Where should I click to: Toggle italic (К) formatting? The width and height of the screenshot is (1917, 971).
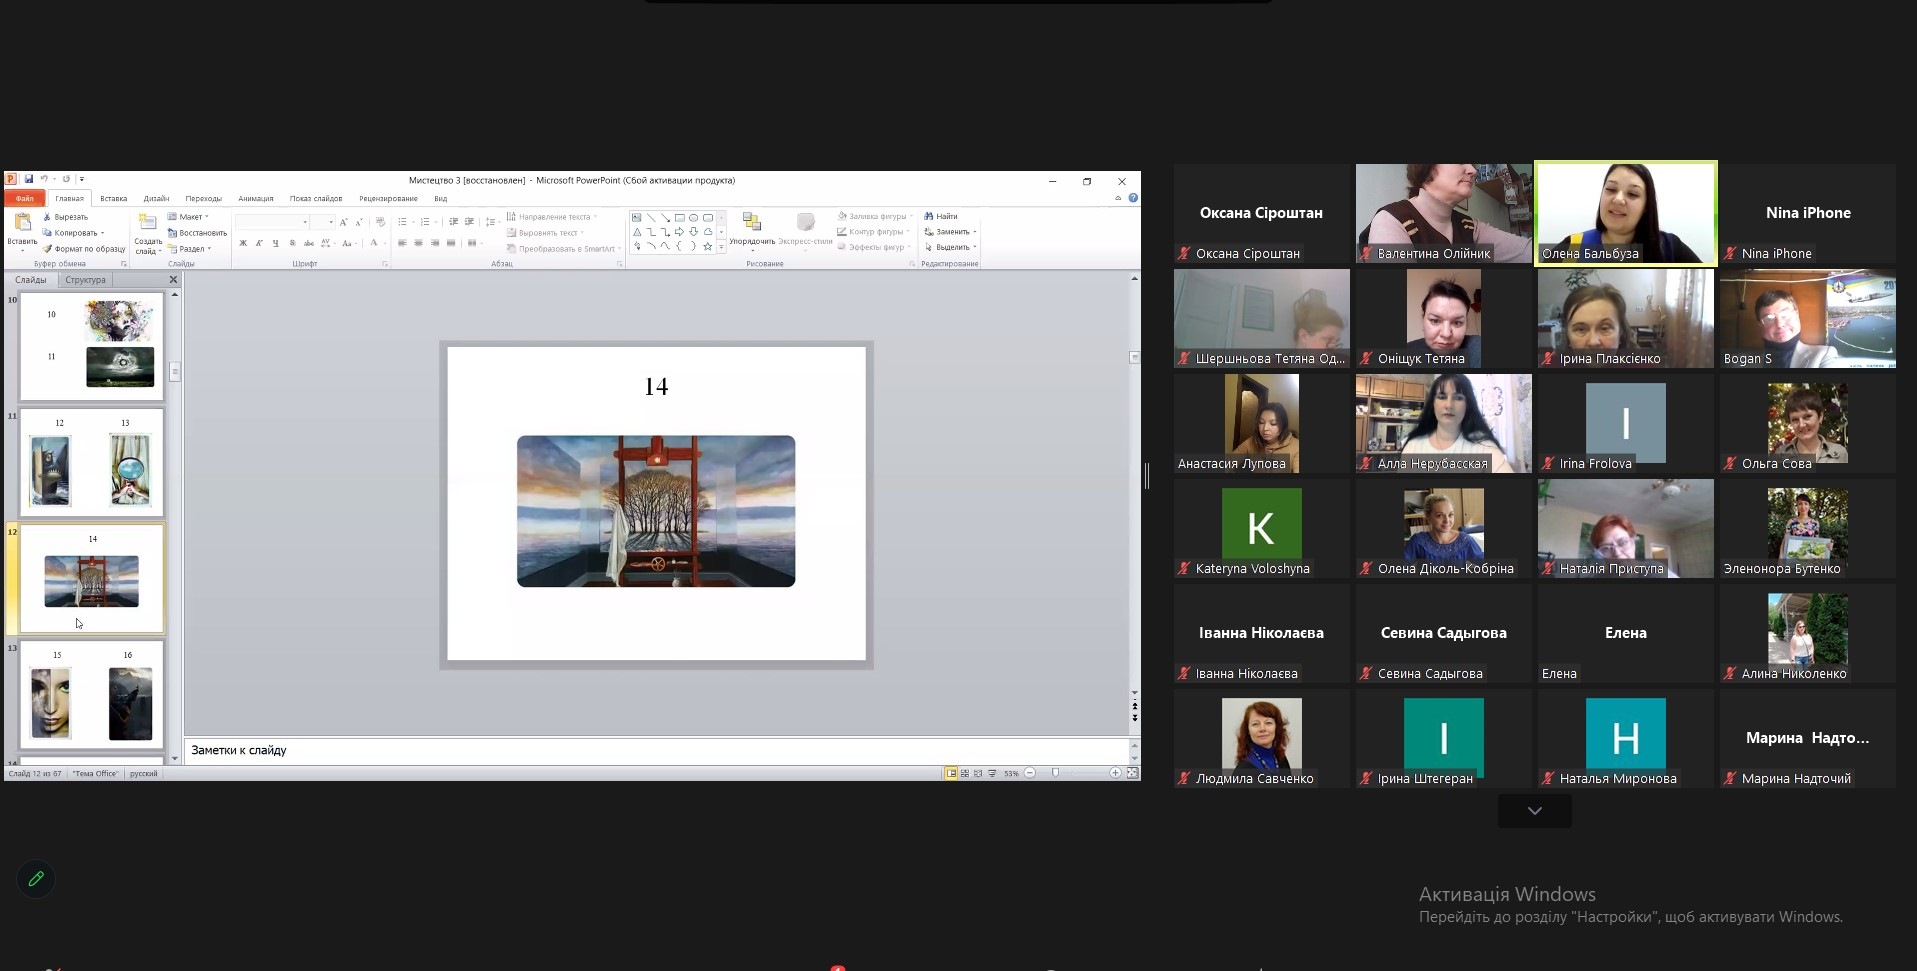point(259,243)
